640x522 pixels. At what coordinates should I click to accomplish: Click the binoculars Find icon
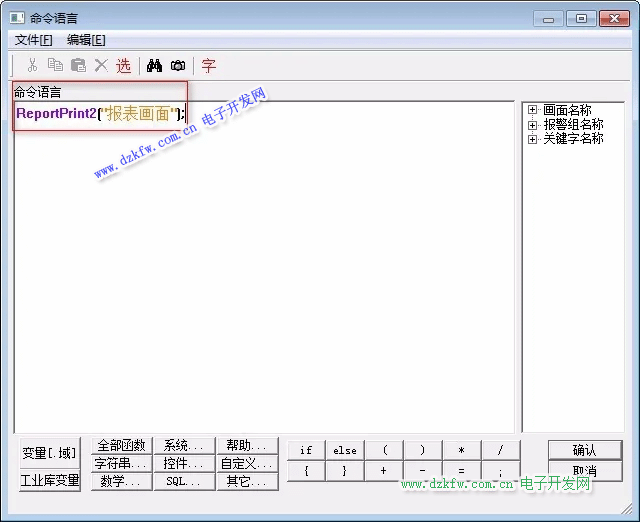coord(154,65)
